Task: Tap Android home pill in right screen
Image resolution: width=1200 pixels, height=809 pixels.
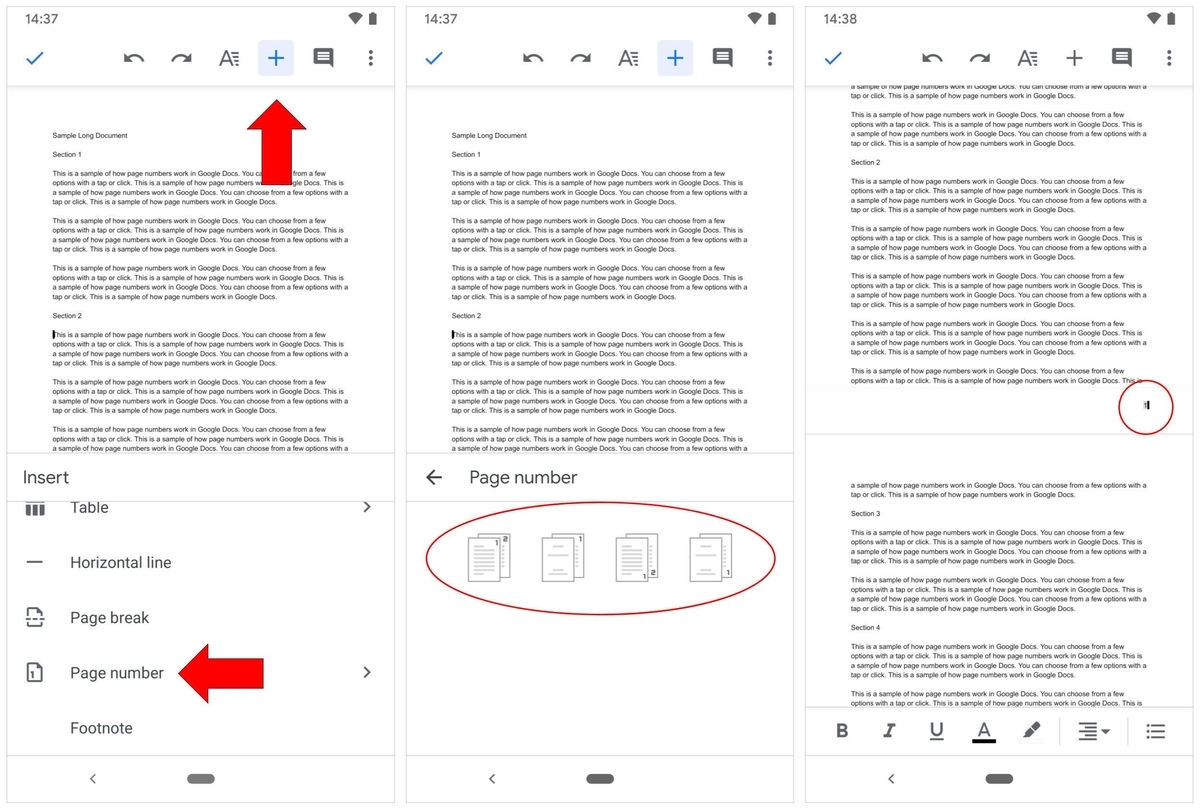Action: click(999, 779)
